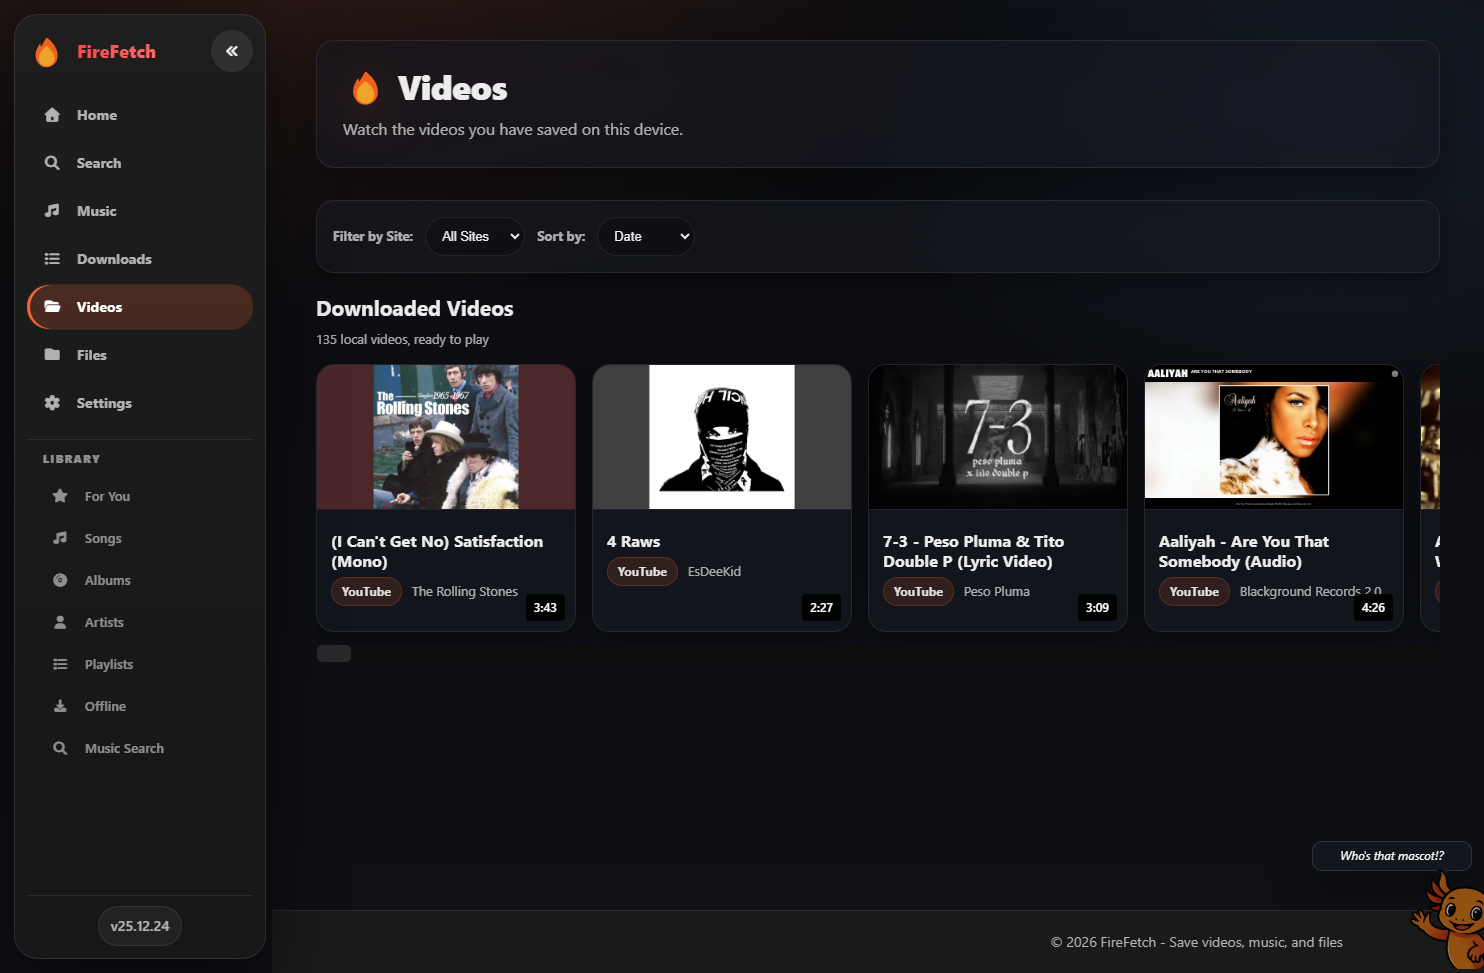
Task: Click "The Rolling Stones" channel name
Action: [x=465, y=592]
